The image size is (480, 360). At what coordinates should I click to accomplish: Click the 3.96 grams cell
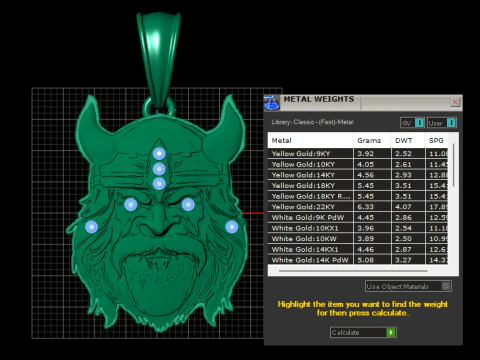(x=372, y=228)
